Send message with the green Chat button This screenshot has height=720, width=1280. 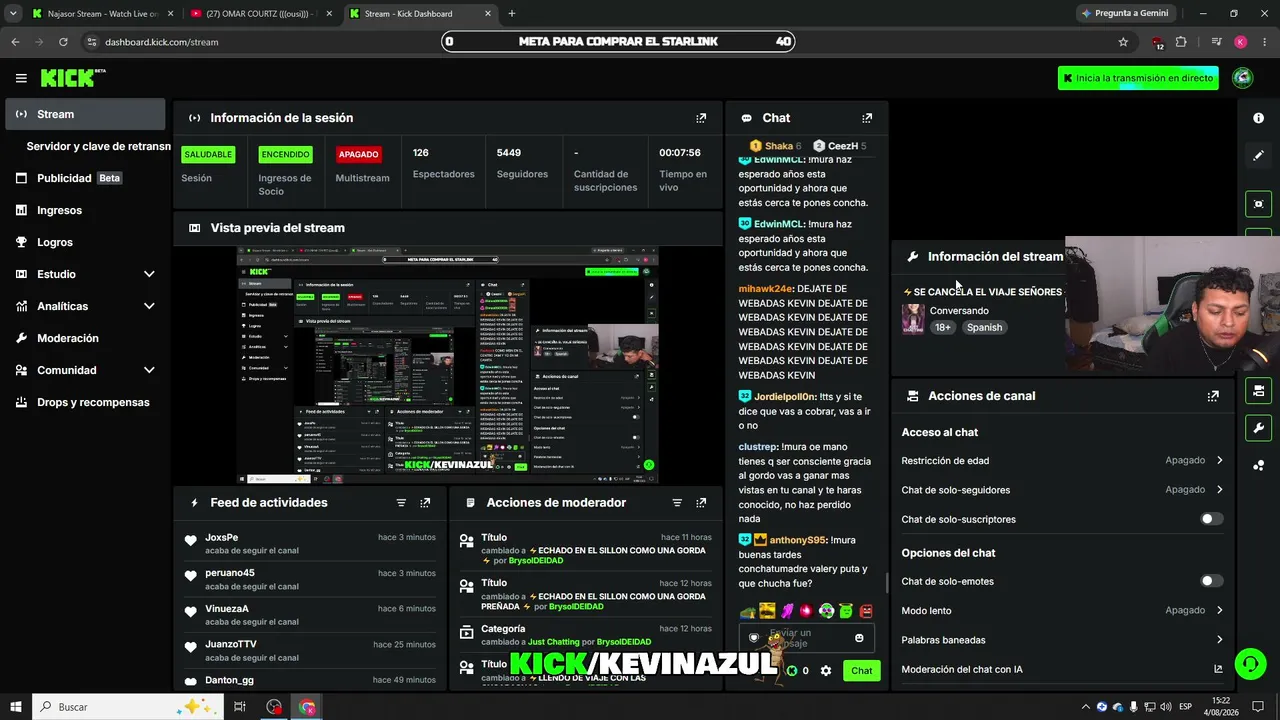[861, 671]
